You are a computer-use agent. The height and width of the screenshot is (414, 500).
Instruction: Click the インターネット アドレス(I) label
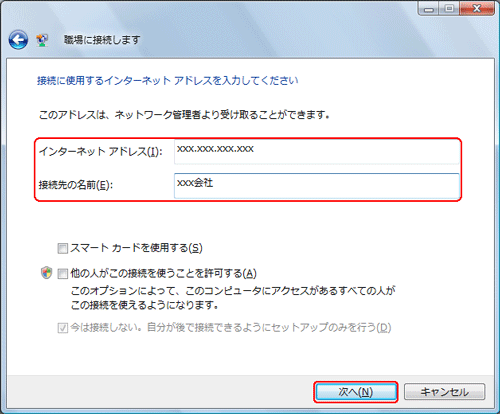(x=101, y=152)
